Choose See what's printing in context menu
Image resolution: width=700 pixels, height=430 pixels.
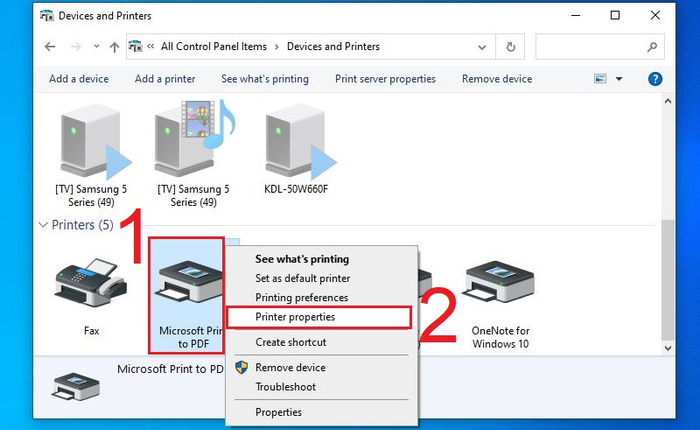point(302,259)
